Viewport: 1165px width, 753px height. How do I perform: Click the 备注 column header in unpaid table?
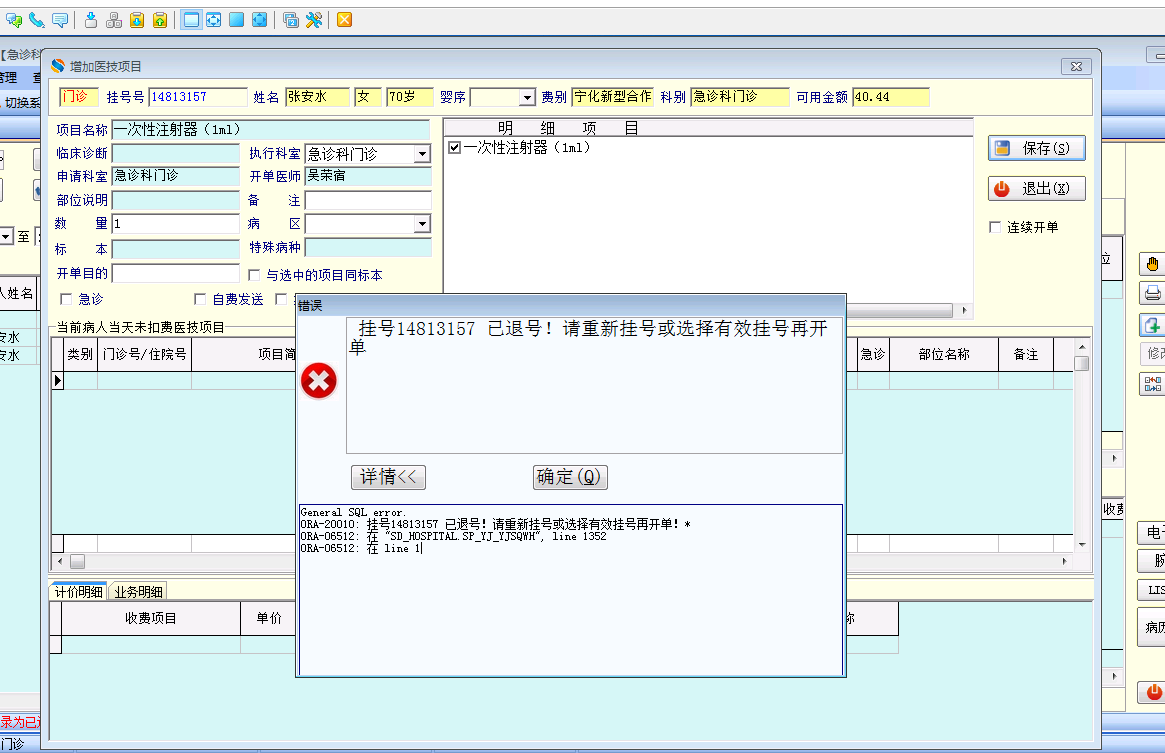[x=1026, y=355]
